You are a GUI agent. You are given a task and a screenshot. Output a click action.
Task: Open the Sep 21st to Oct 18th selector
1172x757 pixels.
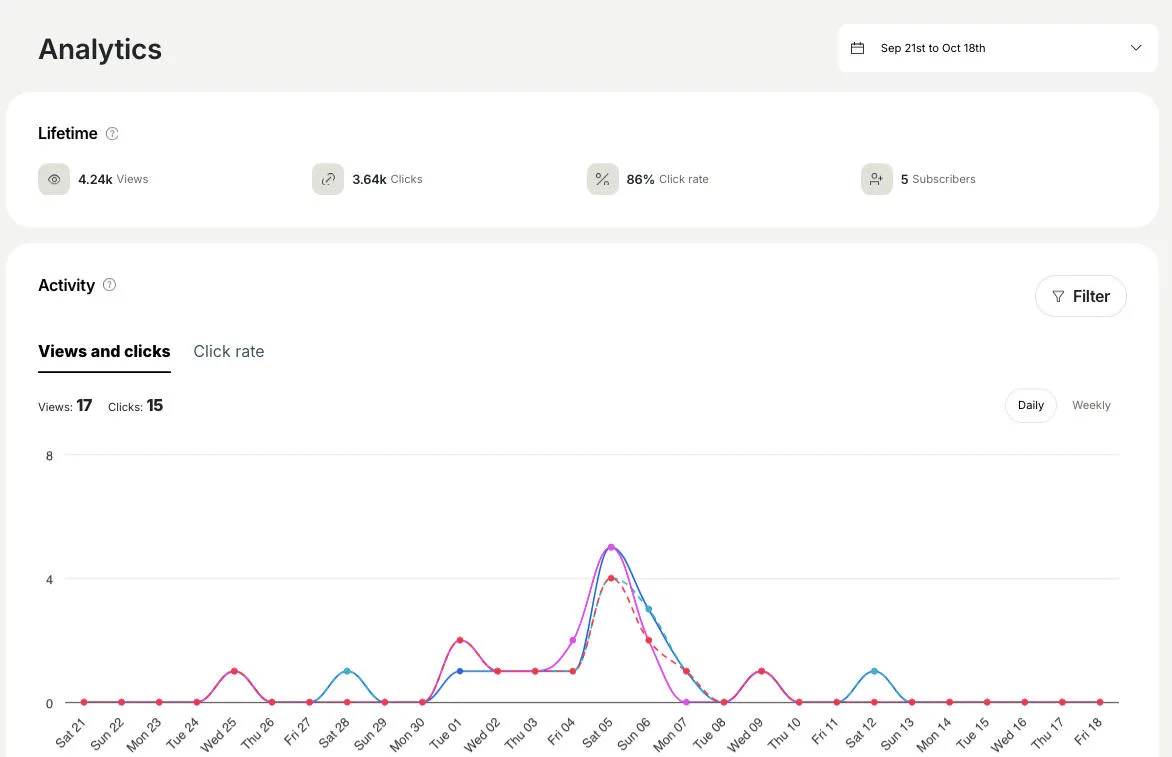(x=996, y=47)
